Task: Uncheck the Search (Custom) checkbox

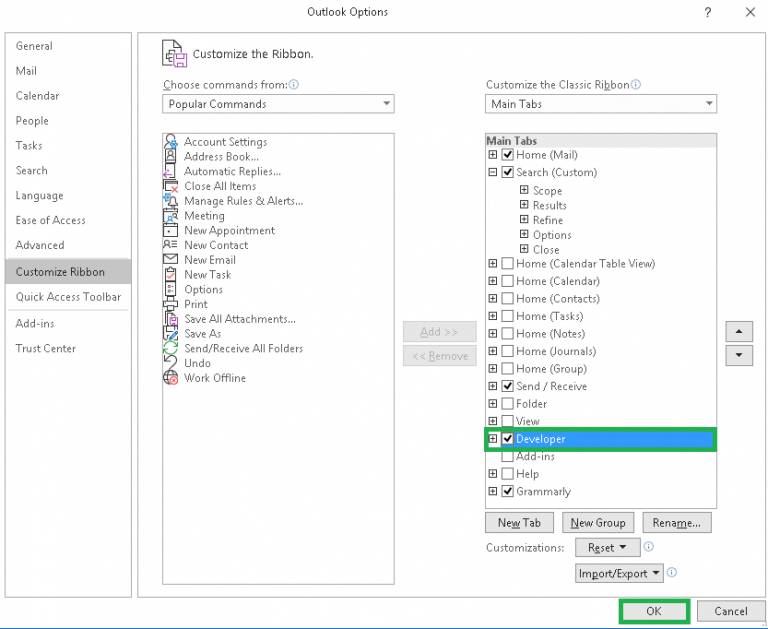Action: pyautogui.click(x=508, y=172)
